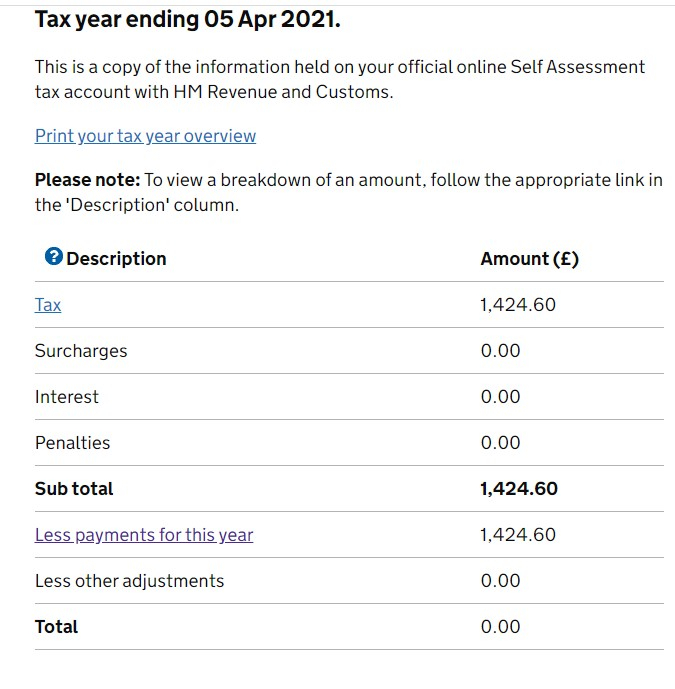Open the Print your tax year overview link
Screen dimensions: 675x689
(145, 136)
